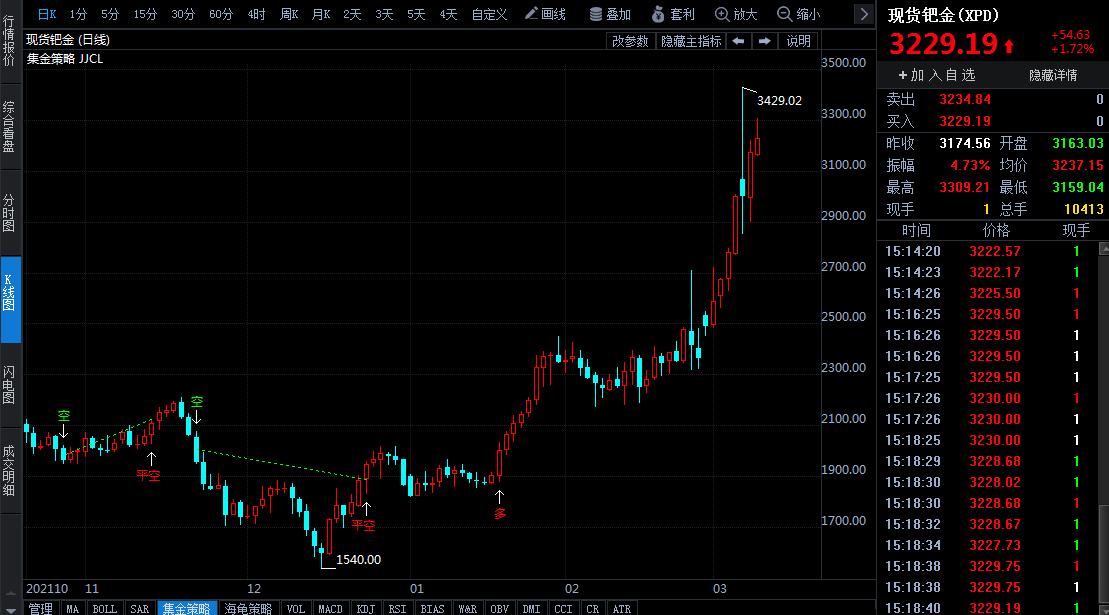Open the 套利 arbitrage tool
The width and height of the screenshot is (1109, 615).
[673, 14]
